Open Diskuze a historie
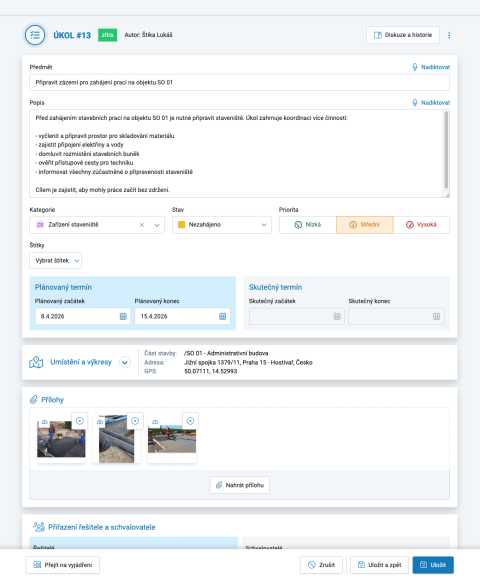This screenshot has height=580, width=480. 403,35
